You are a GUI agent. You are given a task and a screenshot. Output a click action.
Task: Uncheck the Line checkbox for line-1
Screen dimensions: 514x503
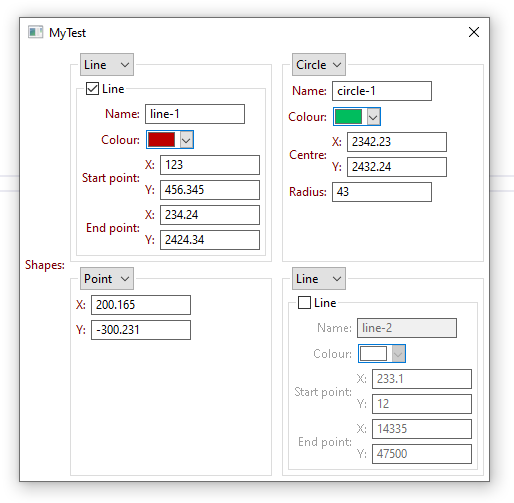coord(92,89)
